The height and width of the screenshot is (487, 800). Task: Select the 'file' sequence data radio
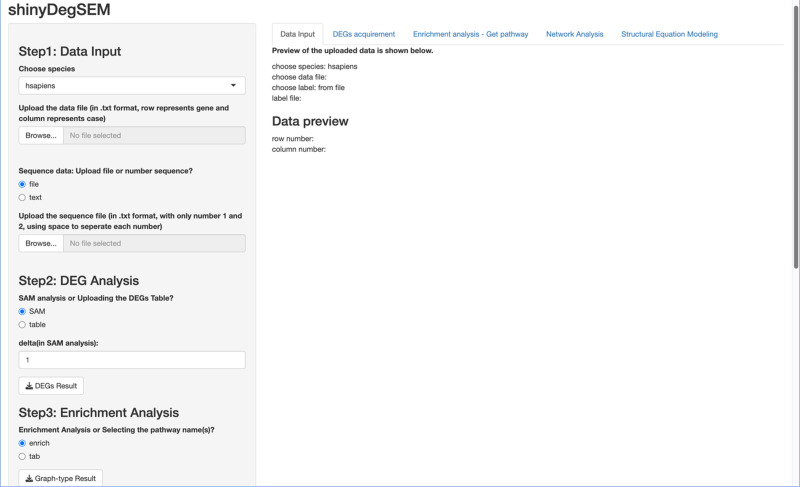coord(22,184)
